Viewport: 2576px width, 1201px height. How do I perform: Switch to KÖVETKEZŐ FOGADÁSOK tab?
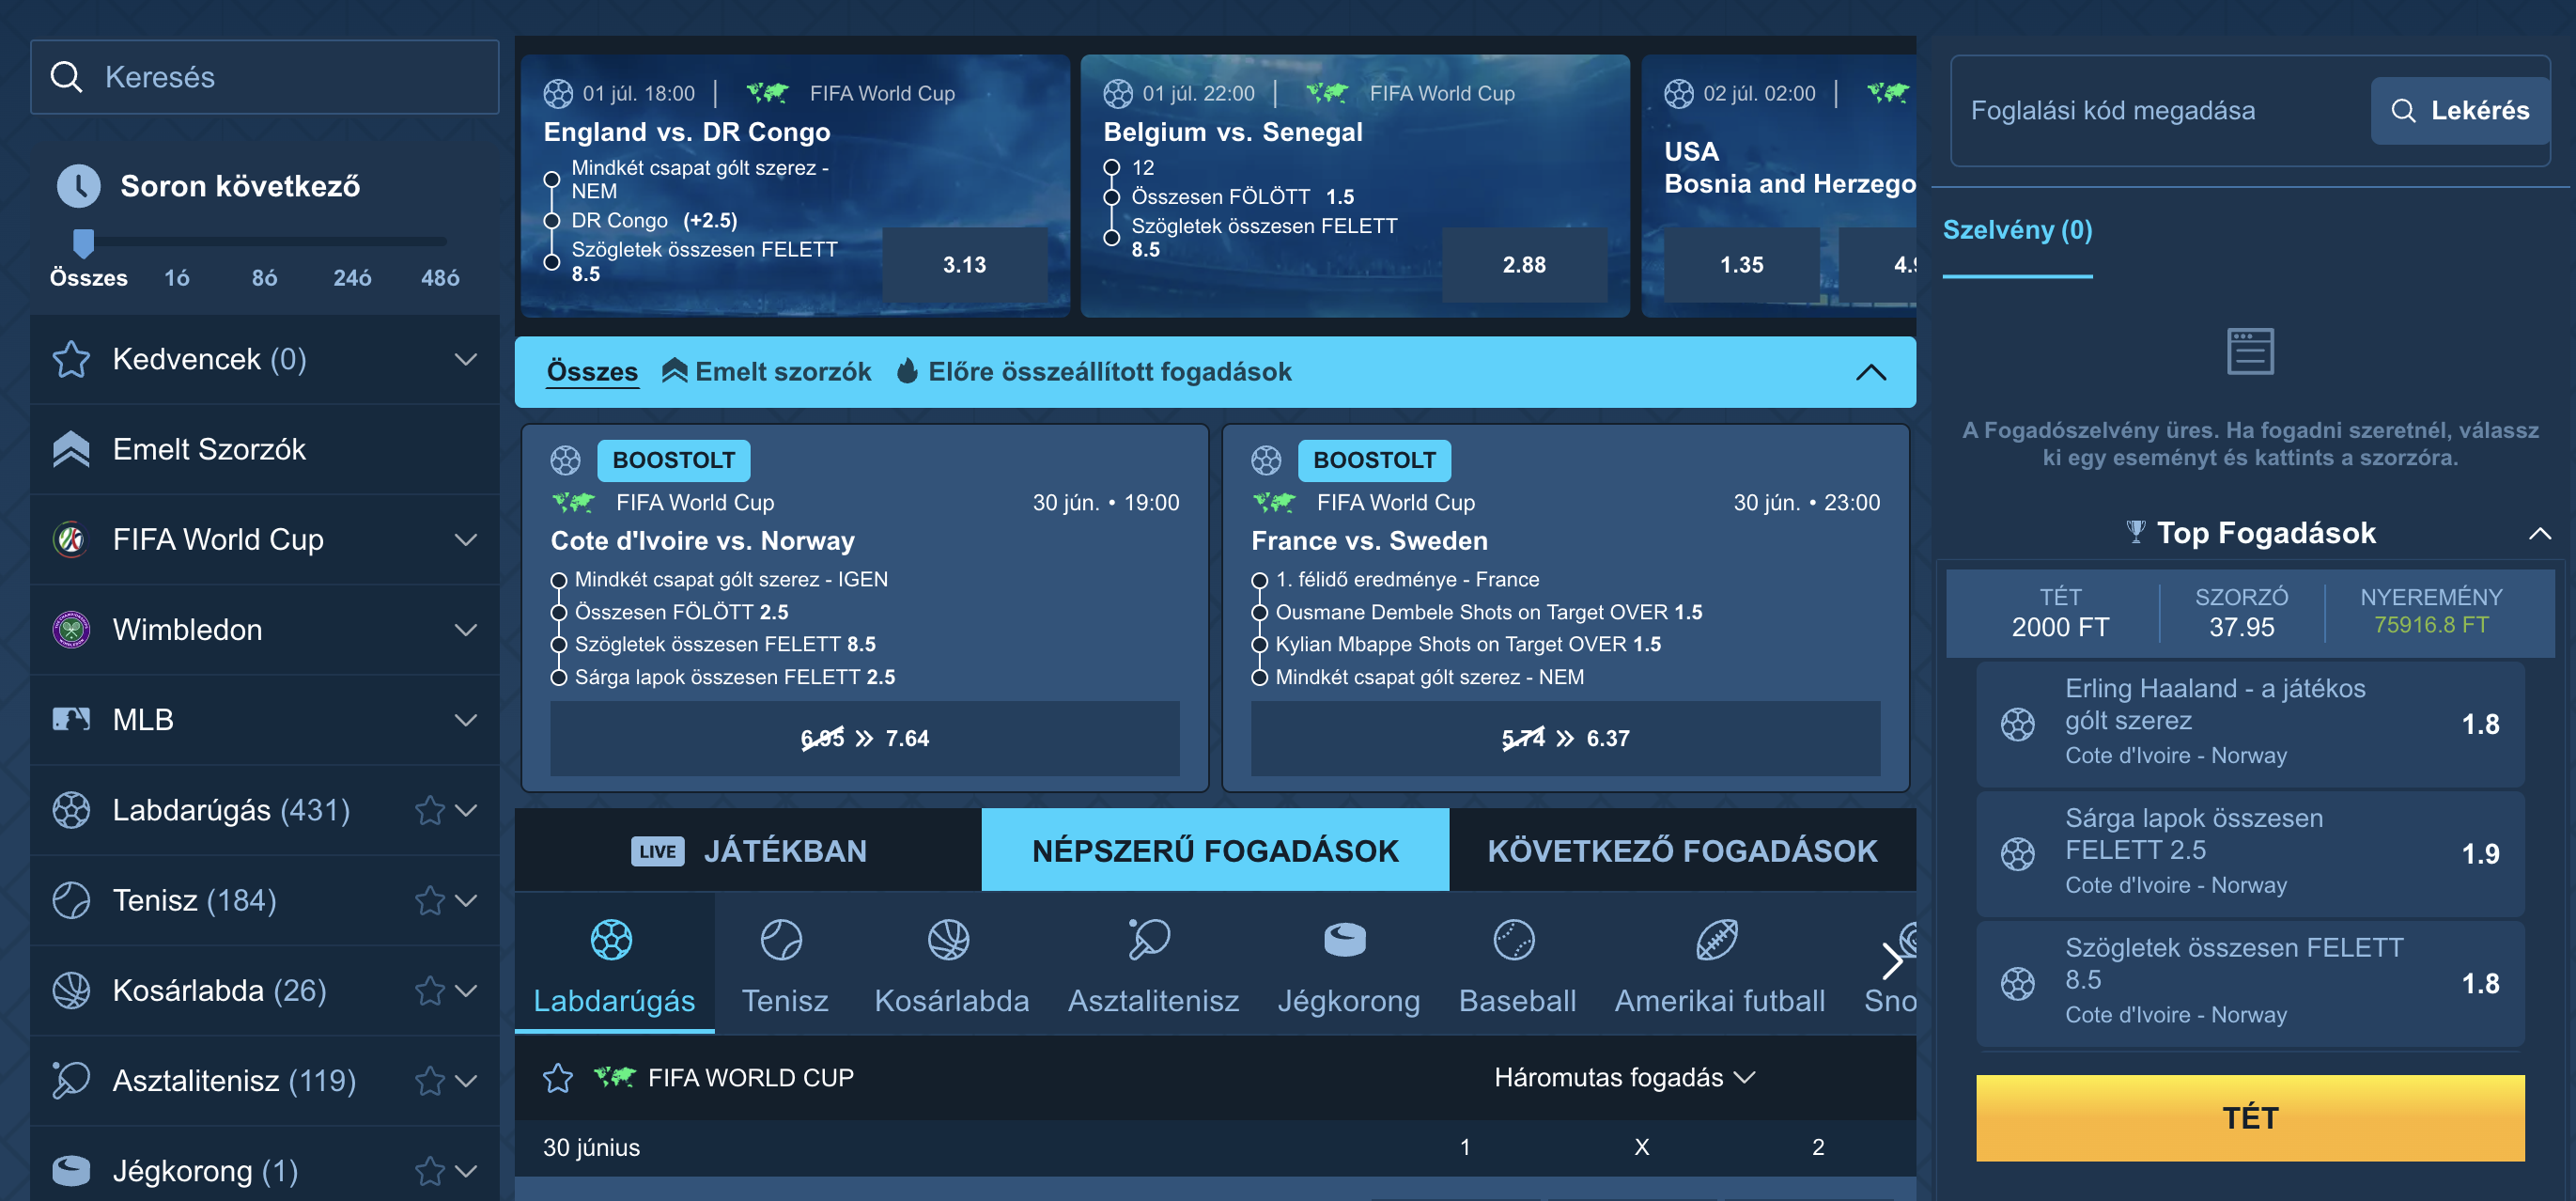click(1682, 850)
